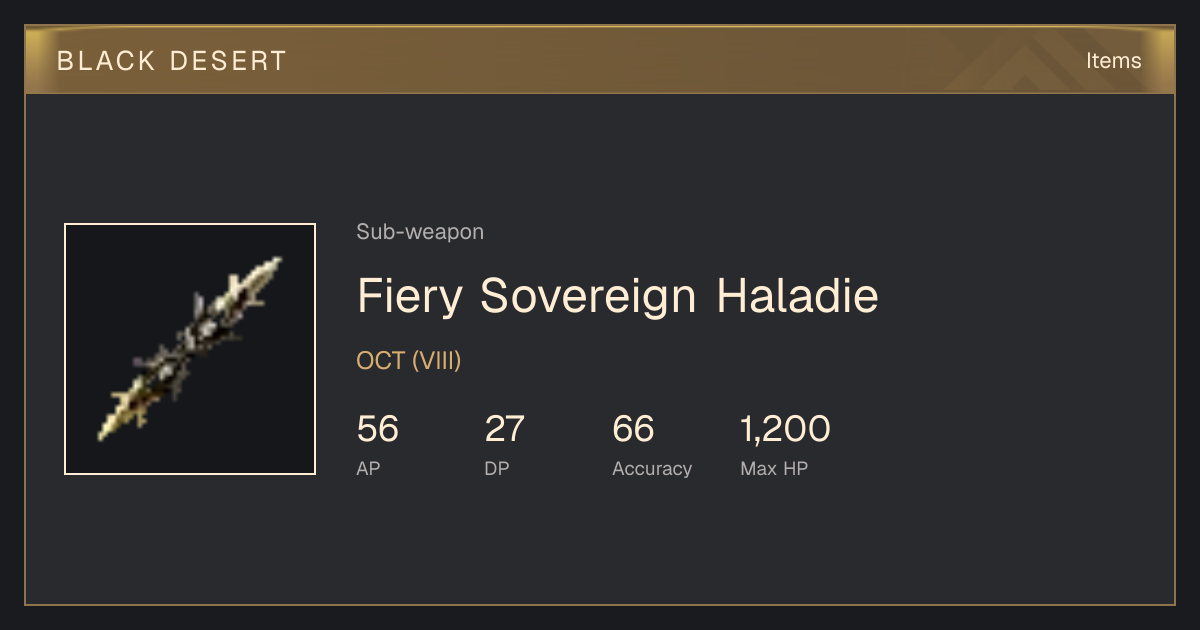Go to the Items section
Image resolution: width=1200 pixels, height=630 pixels.
[x=1113, y=61]
